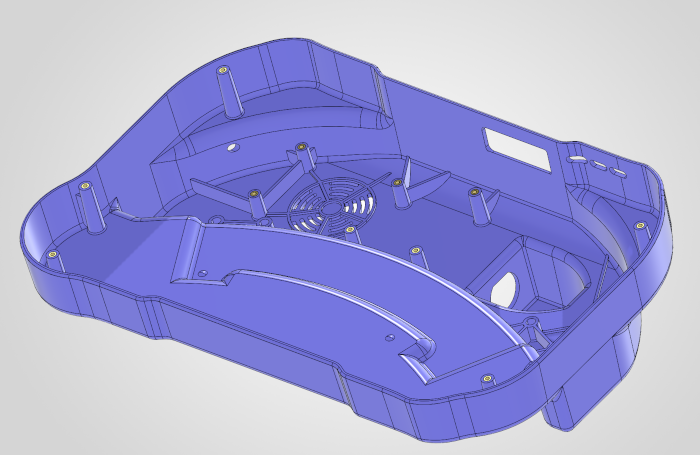Select the rectangular cutout in the housing
The width and height of the screenshot is (700, 455).
[515, 146]
